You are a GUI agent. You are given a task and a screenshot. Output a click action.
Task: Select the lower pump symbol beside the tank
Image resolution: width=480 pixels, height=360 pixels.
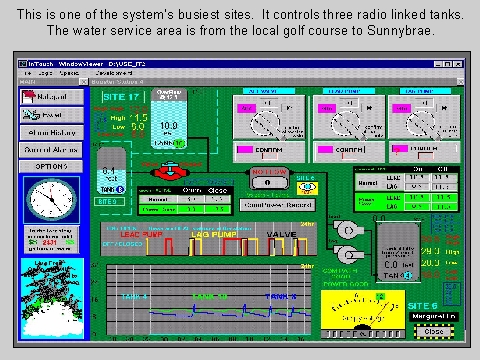(x=348, y=255)
